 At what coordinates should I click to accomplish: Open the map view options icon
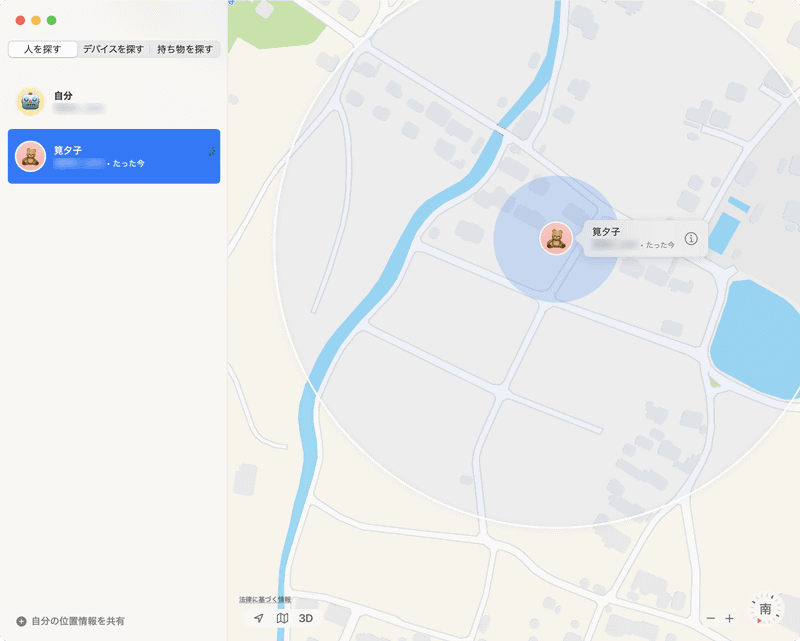point(282,618)
